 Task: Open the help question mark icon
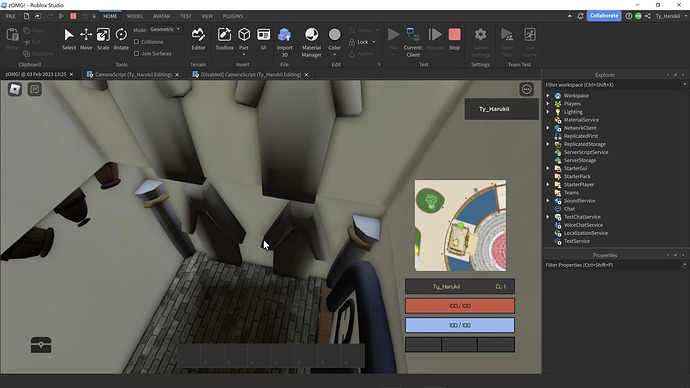point(629,16)
